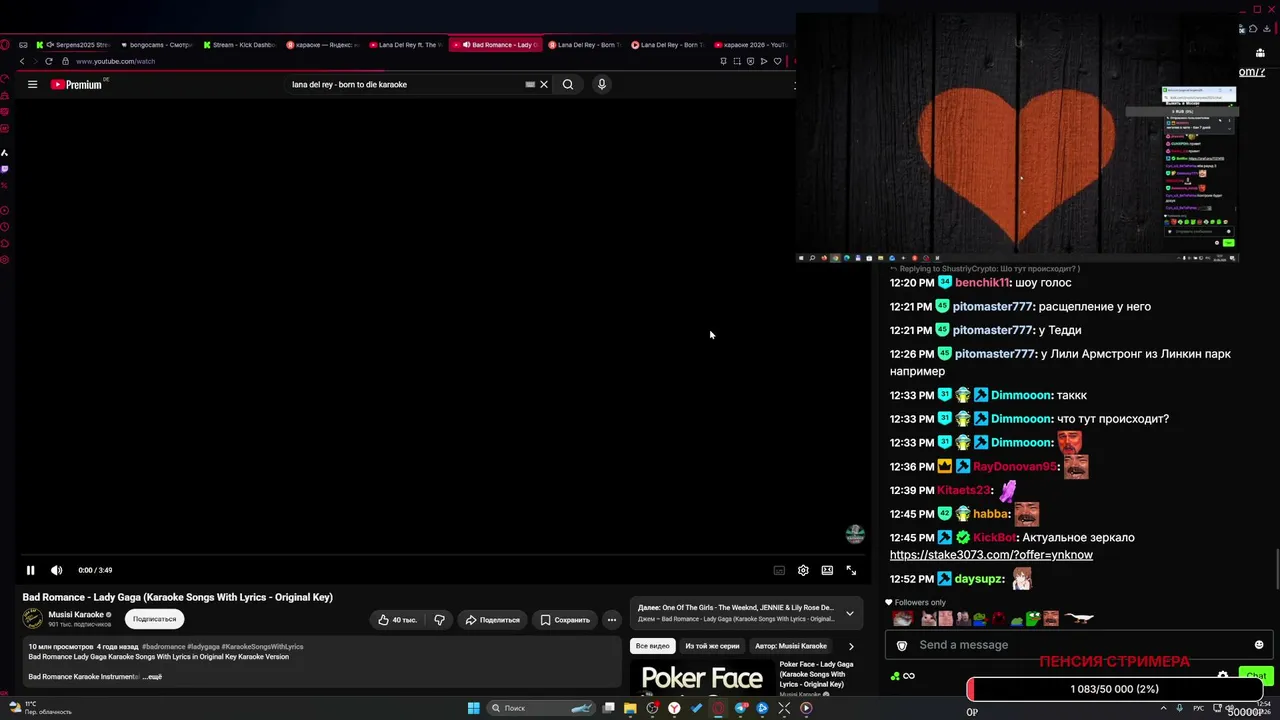This screenshot has width=1280, height=720.
Task: Submit the YouTube search with magnifier
Action: coord(568,85)
